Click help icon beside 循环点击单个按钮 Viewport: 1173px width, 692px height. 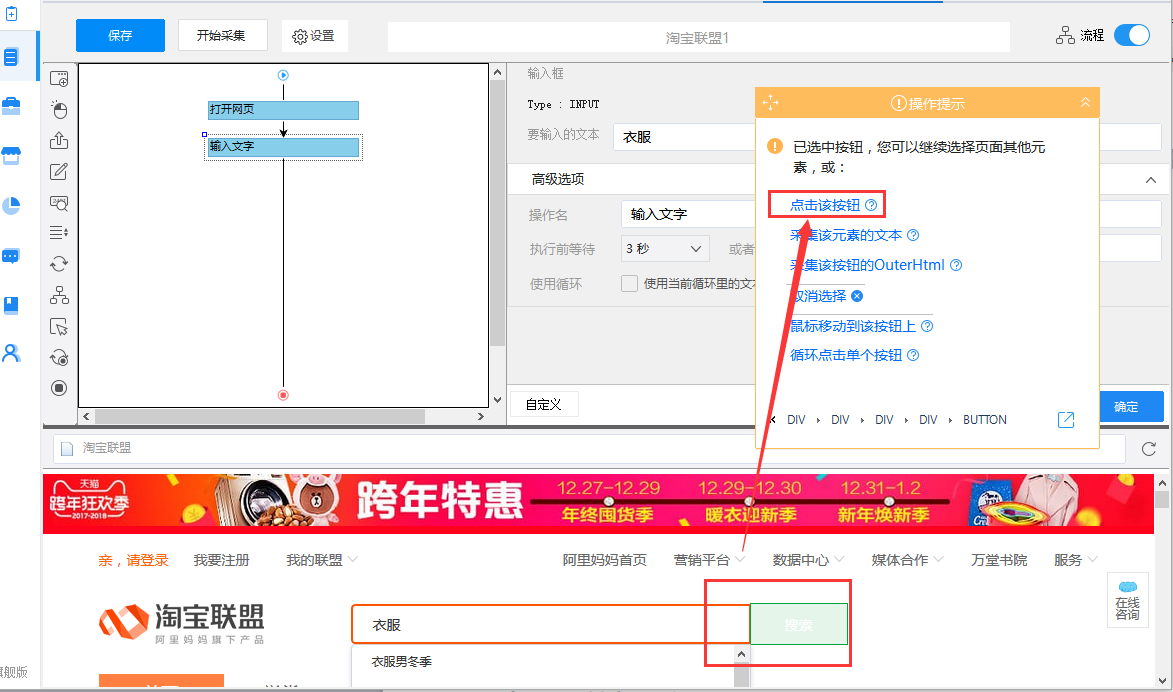coord(913,355)
